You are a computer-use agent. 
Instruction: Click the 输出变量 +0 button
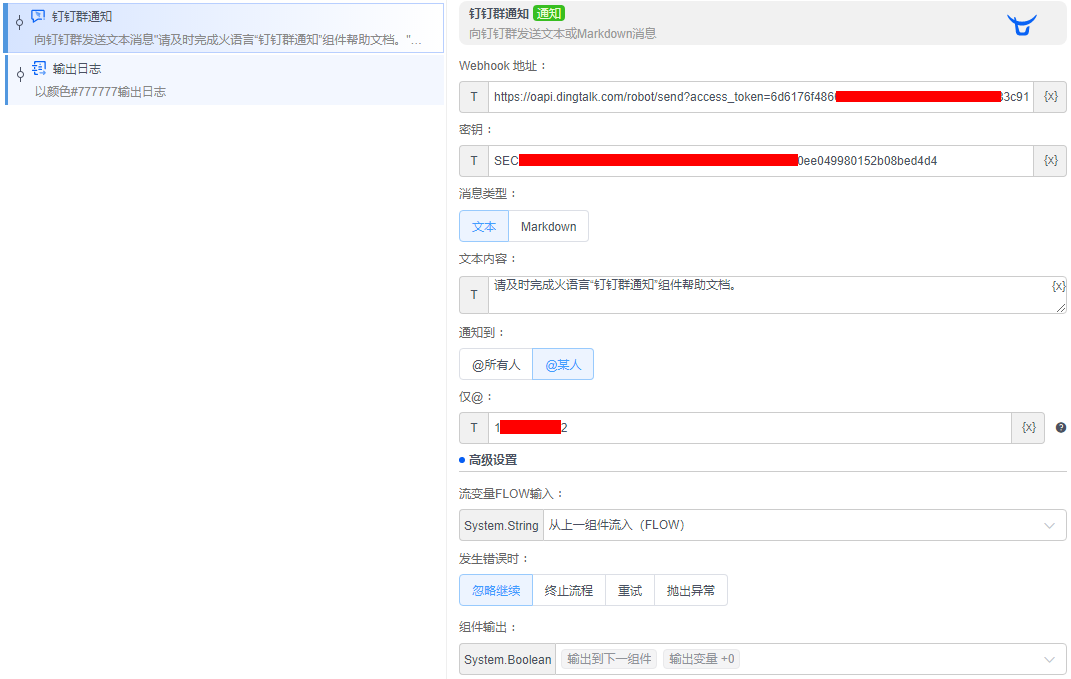click(x=700, y=658)
